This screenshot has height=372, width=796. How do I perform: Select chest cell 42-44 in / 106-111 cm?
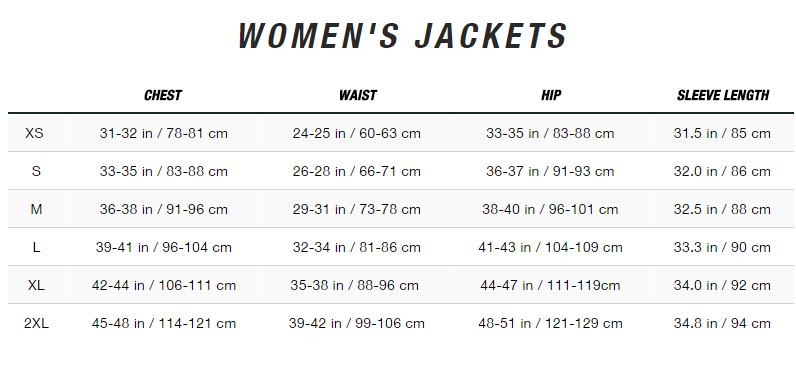tap(163, 286)
